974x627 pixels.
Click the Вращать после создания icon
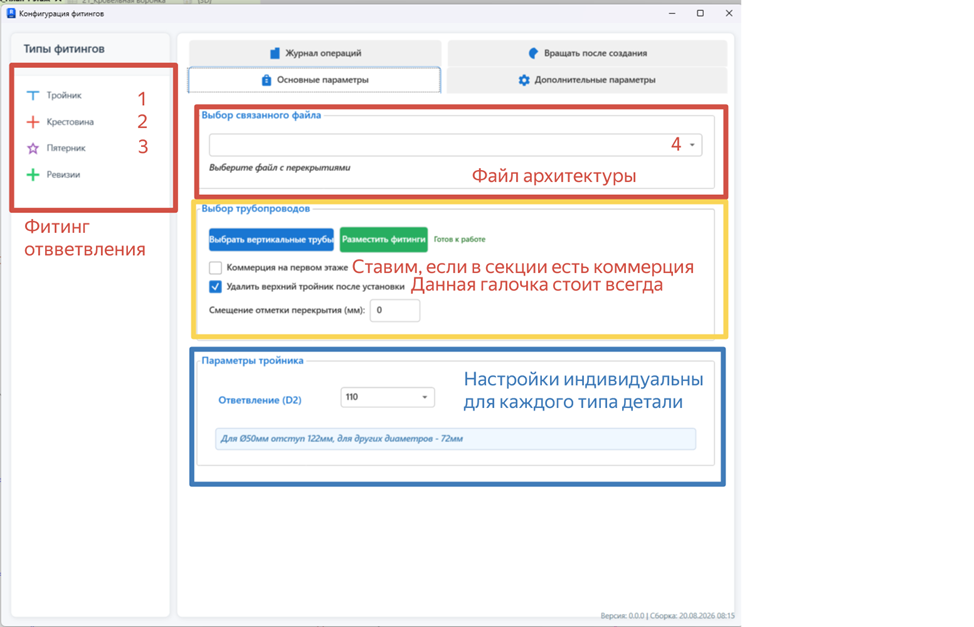click(533, 53)
